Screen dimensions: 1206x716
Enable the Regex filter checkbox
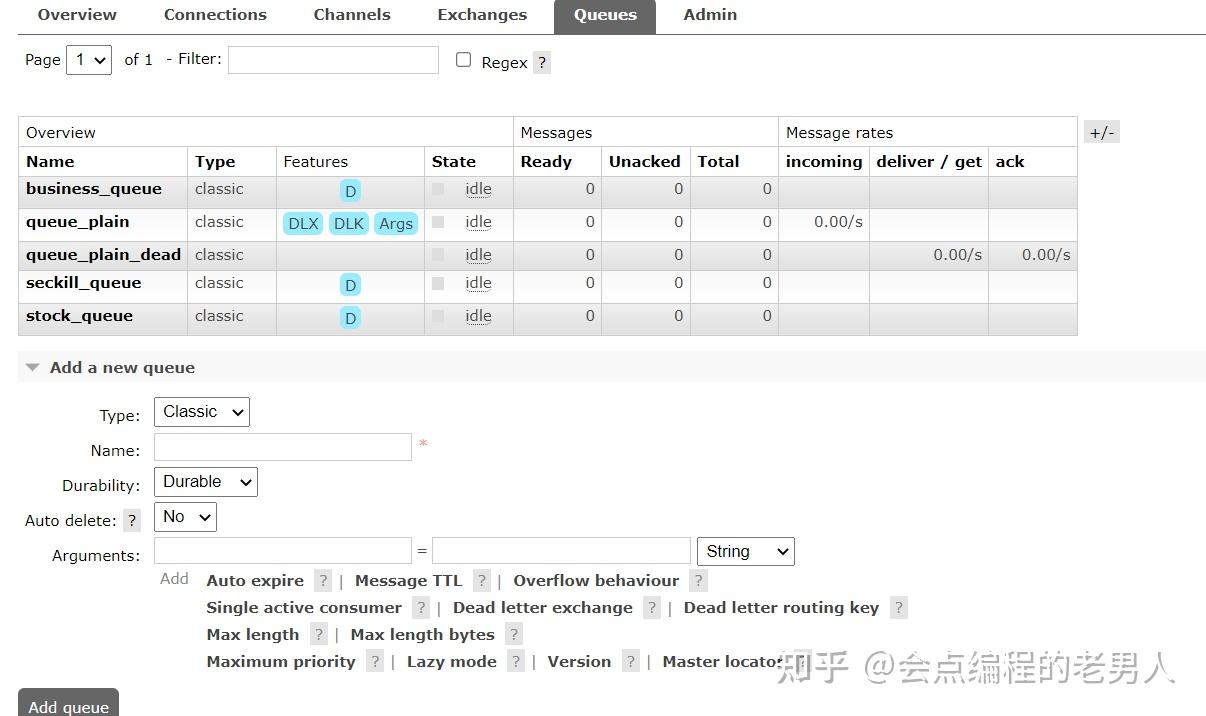tap(463, 60)
